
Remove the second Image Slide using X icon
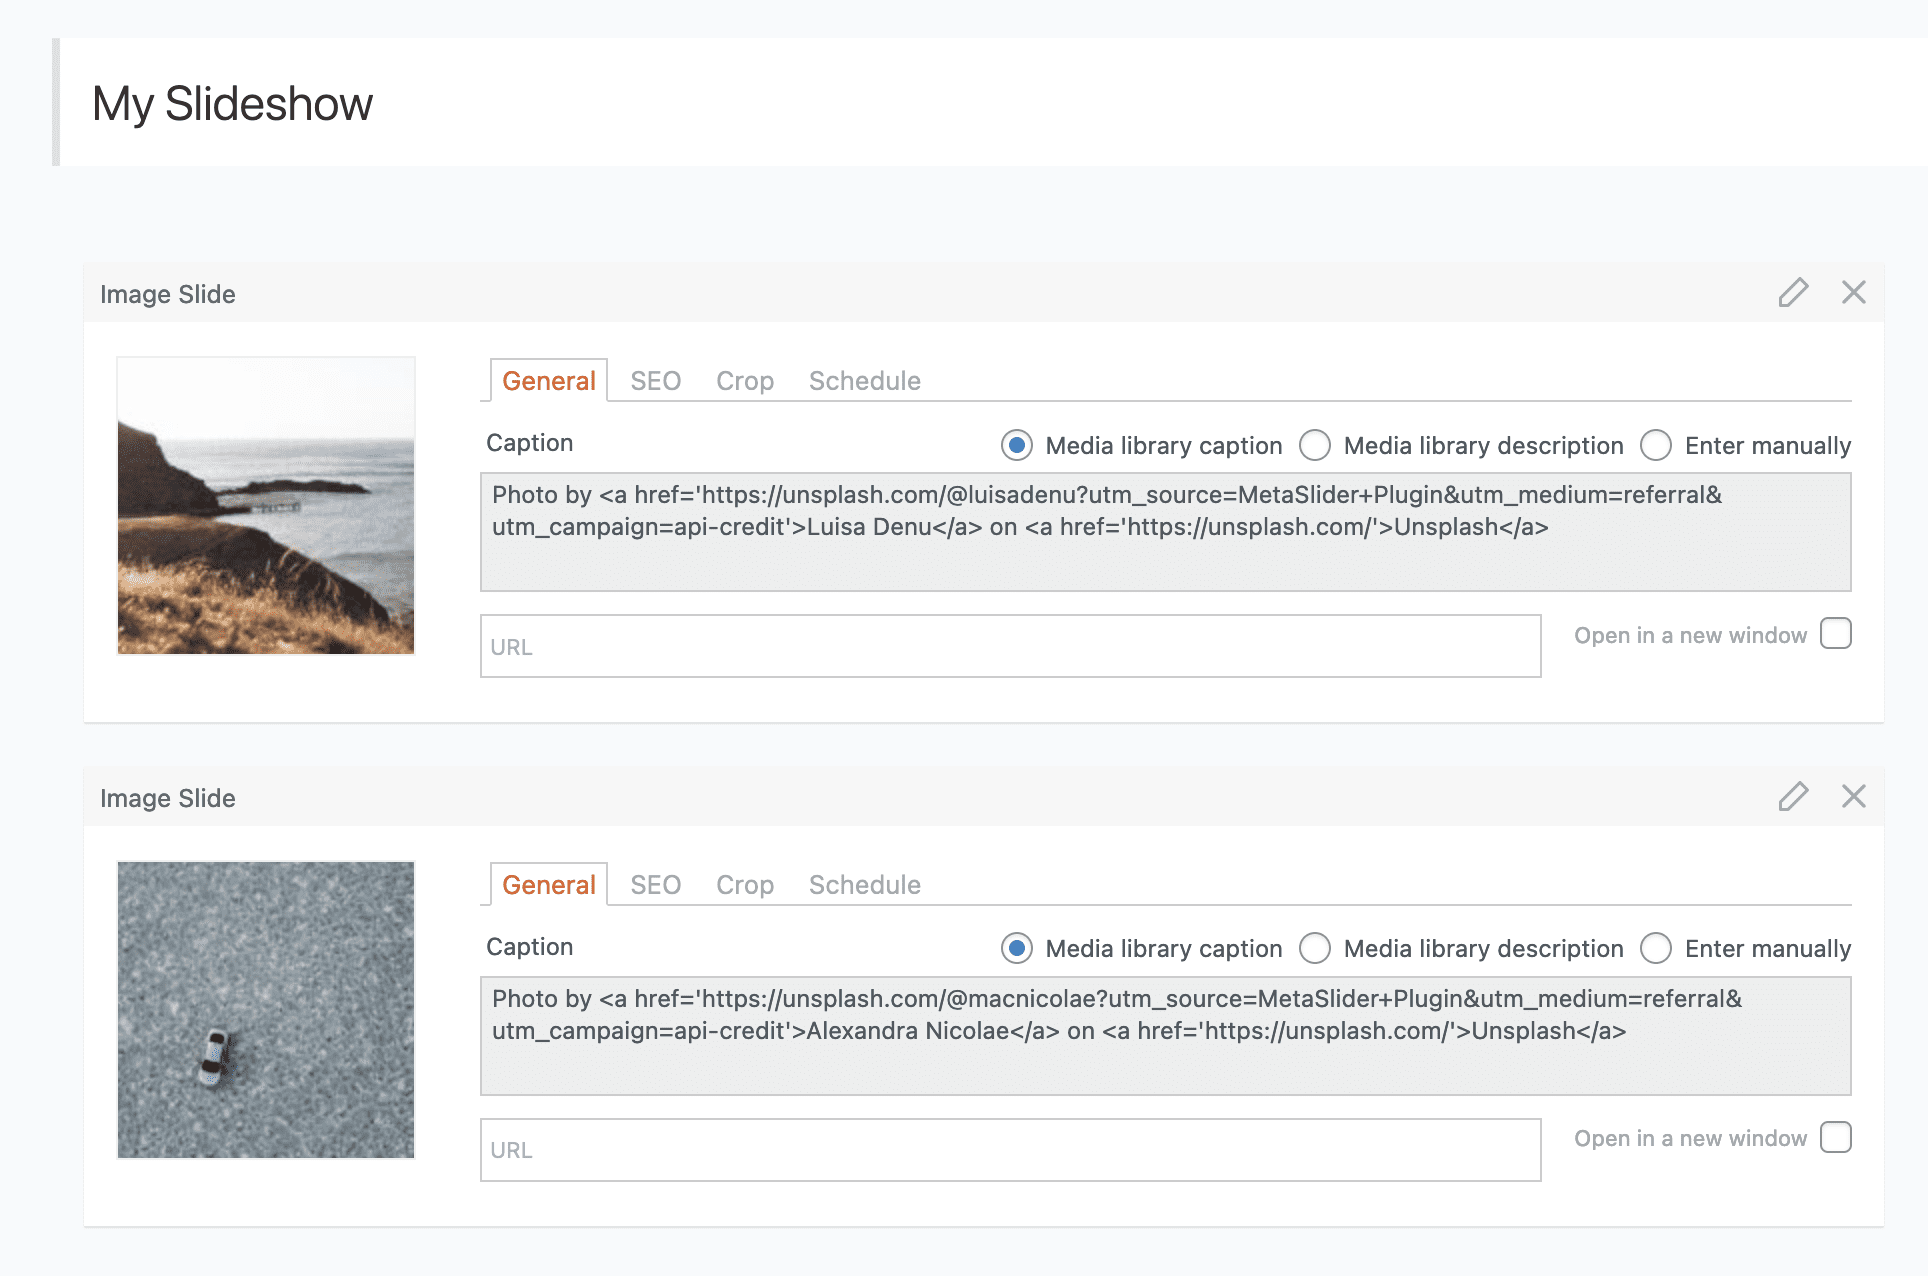1853,797
